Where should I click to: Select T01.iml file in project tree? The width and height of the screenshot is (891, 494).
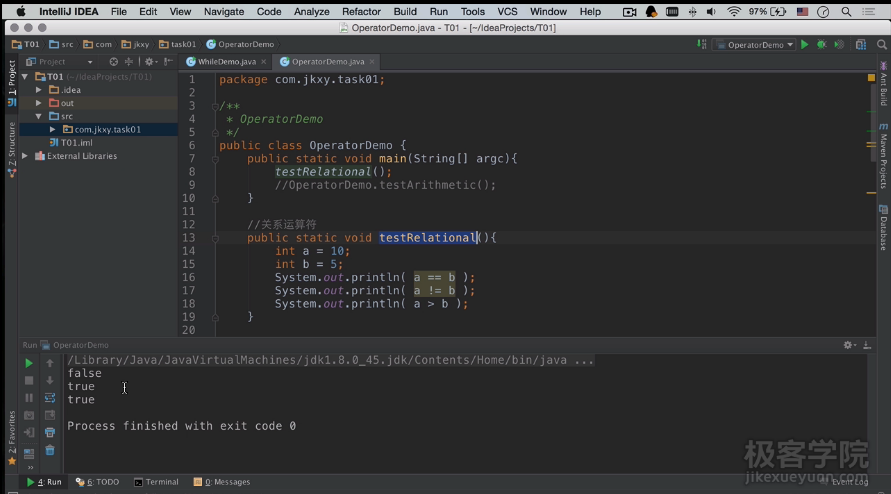click(x=76, y=143)
